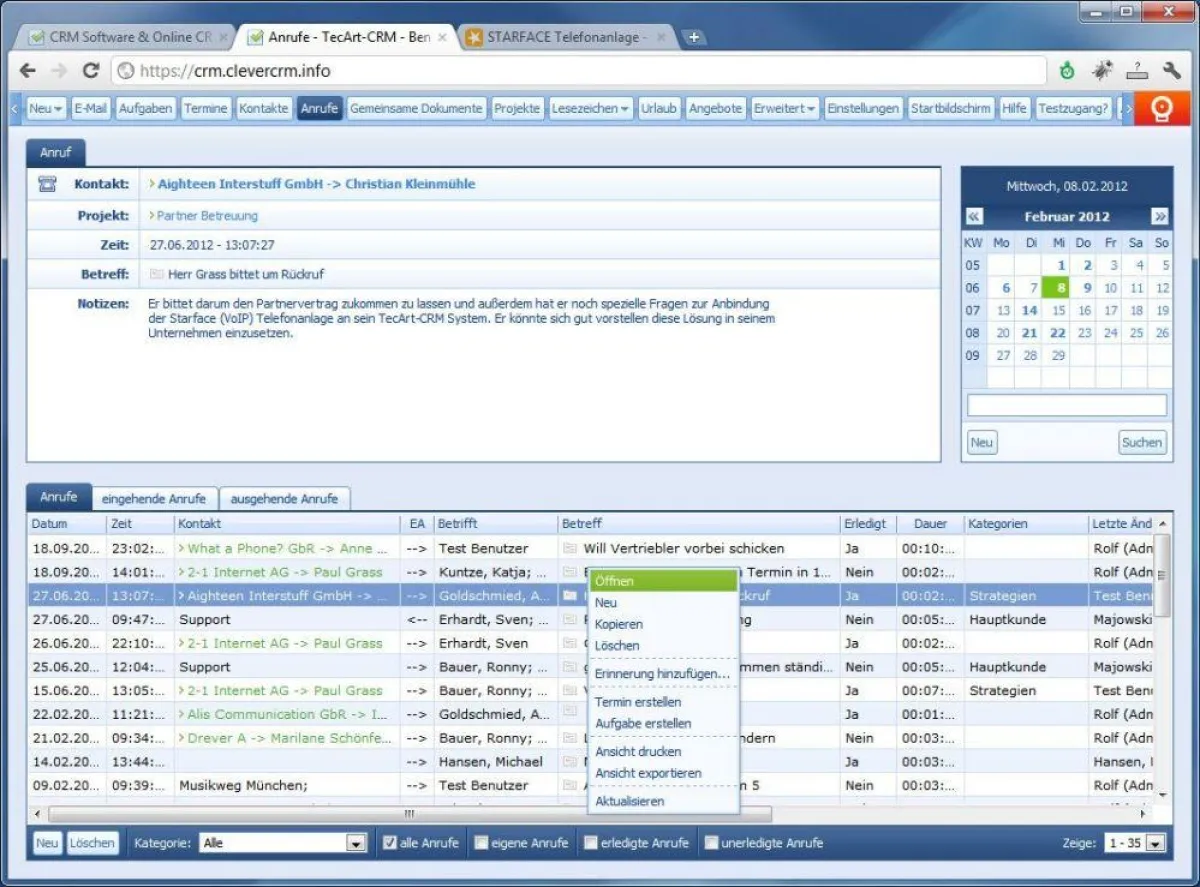Image resolution: width=1200 pixels, height=887 pixels.
Task: Click the orange lightbulb icon in toolbar
Action: tap(1160, 109)
